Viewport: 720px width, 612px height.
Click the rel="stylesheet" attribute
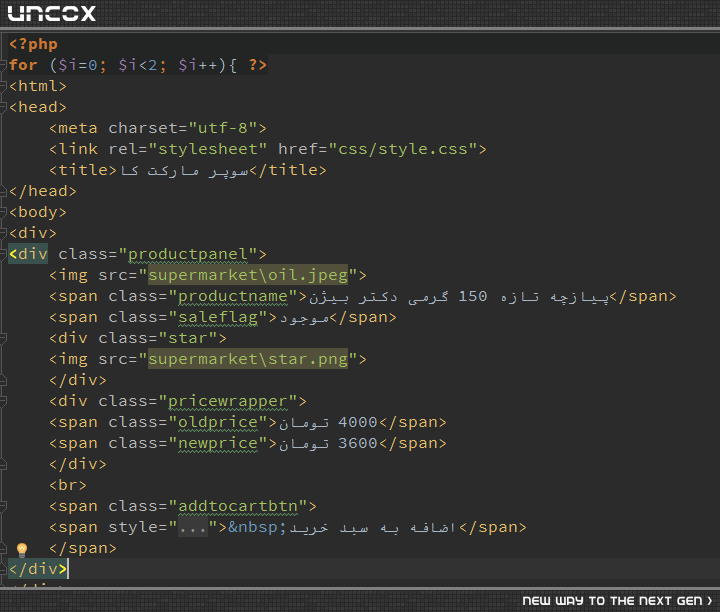point(187,149)
